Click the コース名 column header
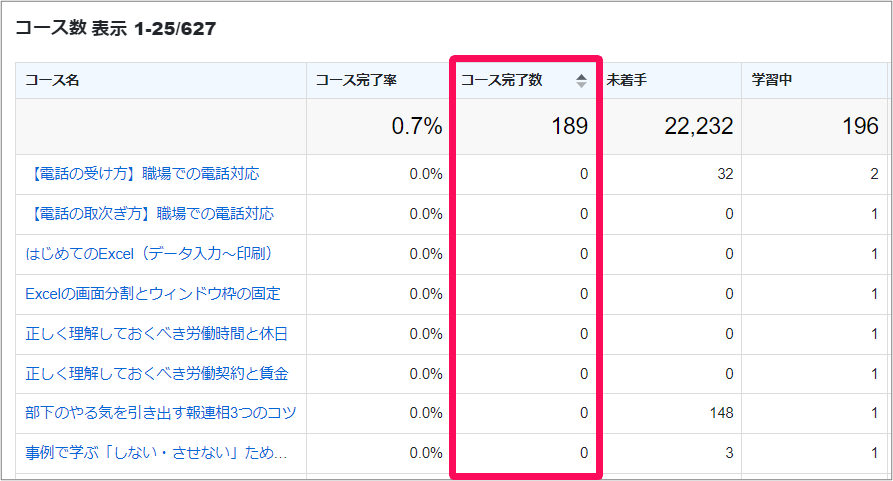This screenshot has height=481, width=893. (52, 80)
